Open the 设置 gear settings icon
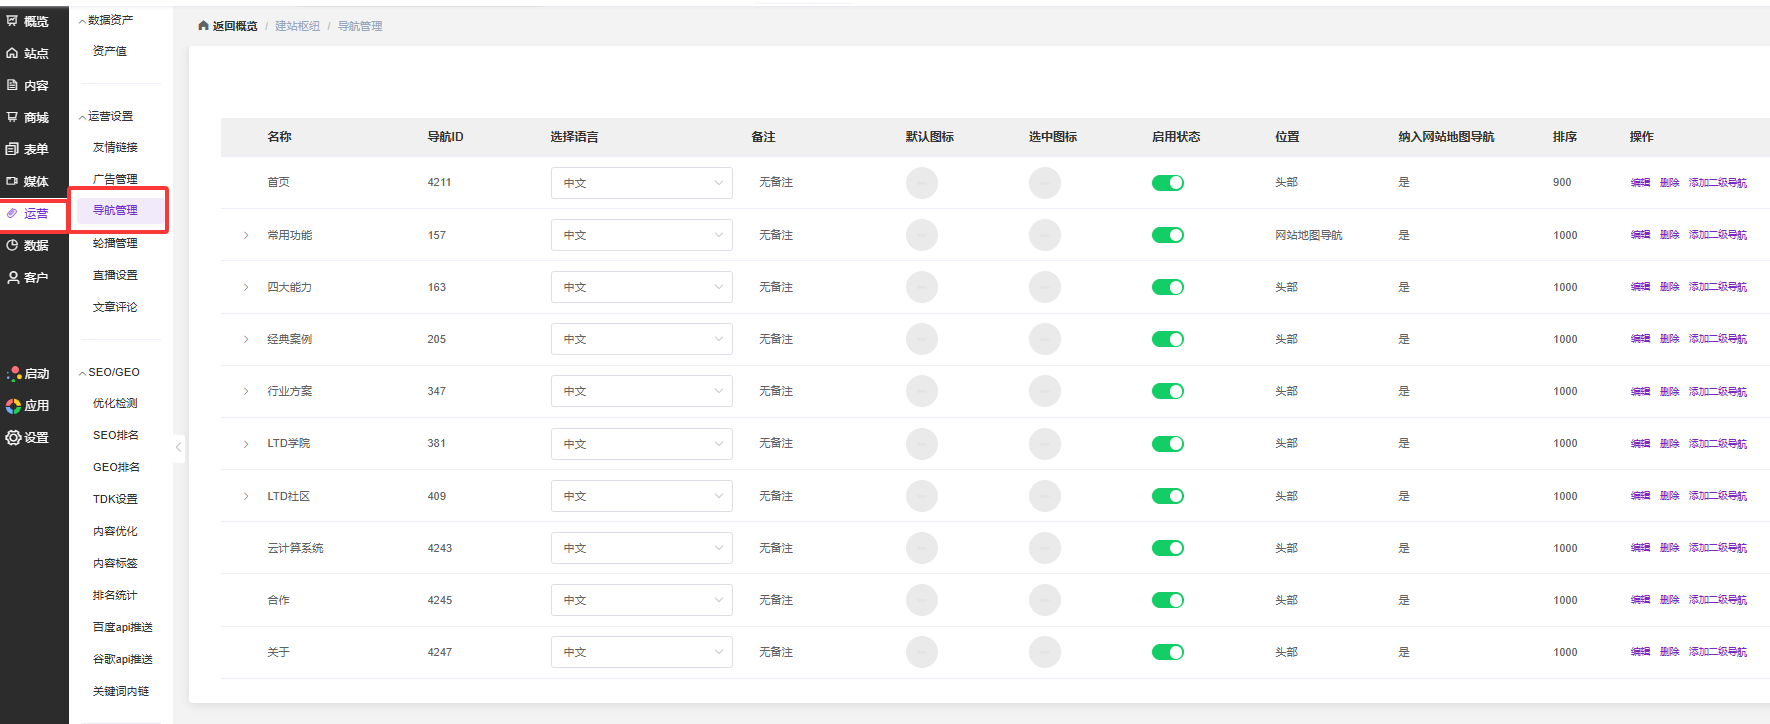The image size is (1770, 724). 14,437
